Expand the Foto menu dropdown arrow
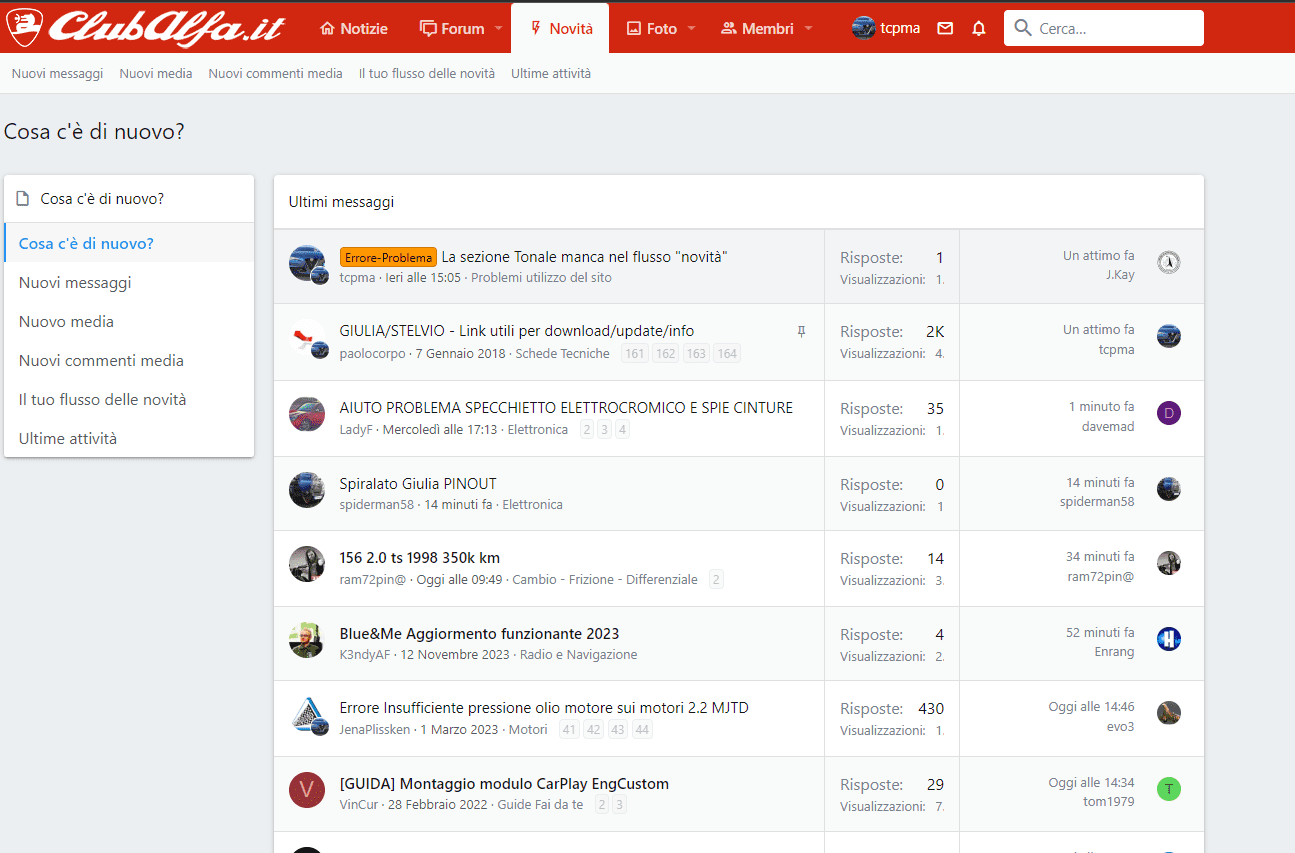 click(x=691, y=29)
